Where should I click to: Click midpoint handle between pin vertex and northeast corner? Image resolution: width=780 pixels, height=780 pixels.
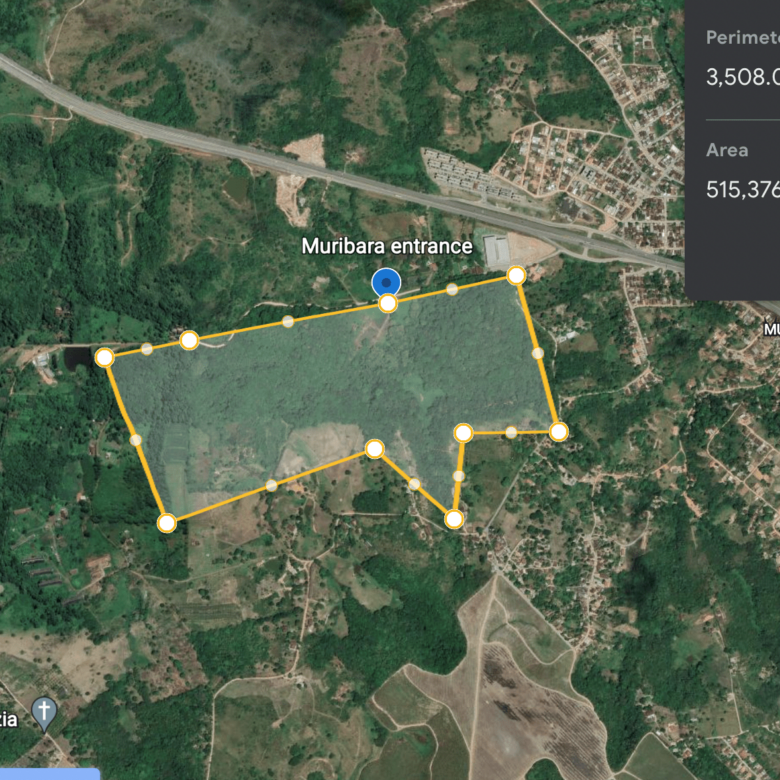(452, 289)
